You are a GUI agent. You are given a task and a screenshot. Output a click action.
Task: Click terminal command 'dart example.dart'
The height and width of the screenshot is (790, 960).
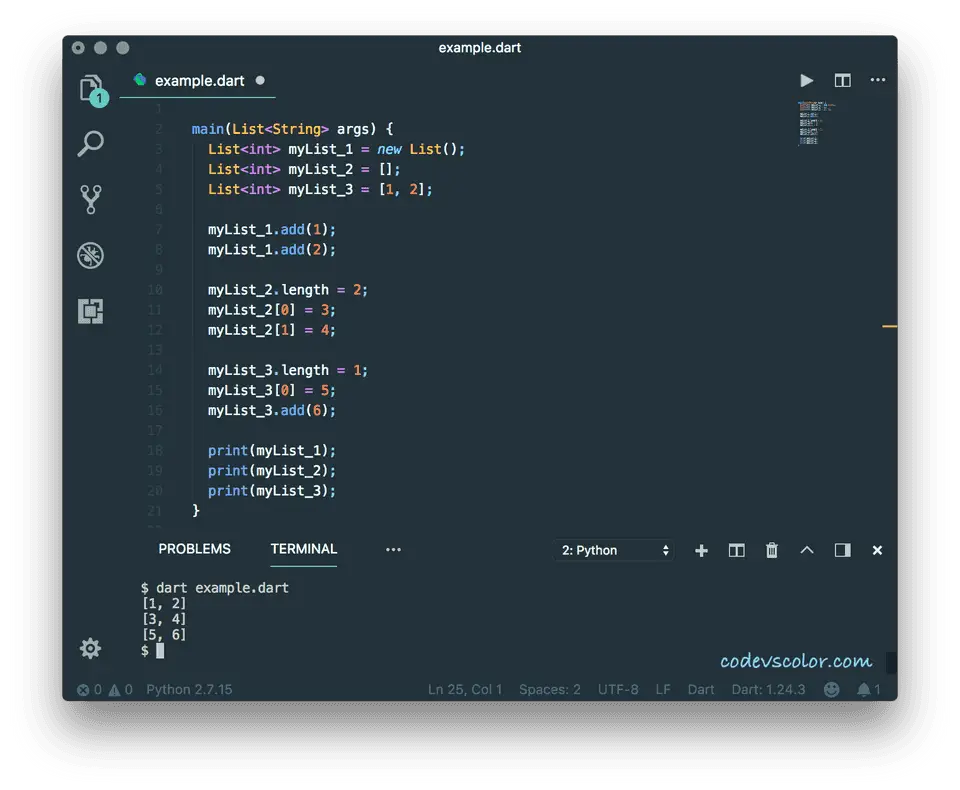coord(222,588)
